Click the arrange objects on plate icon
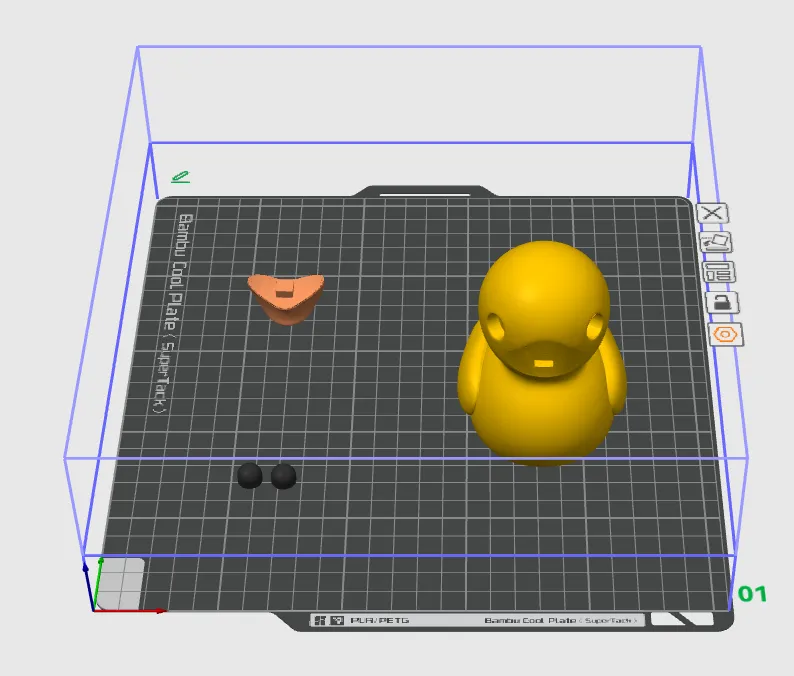This screenshot has width=794, height=676. (719, 272)
